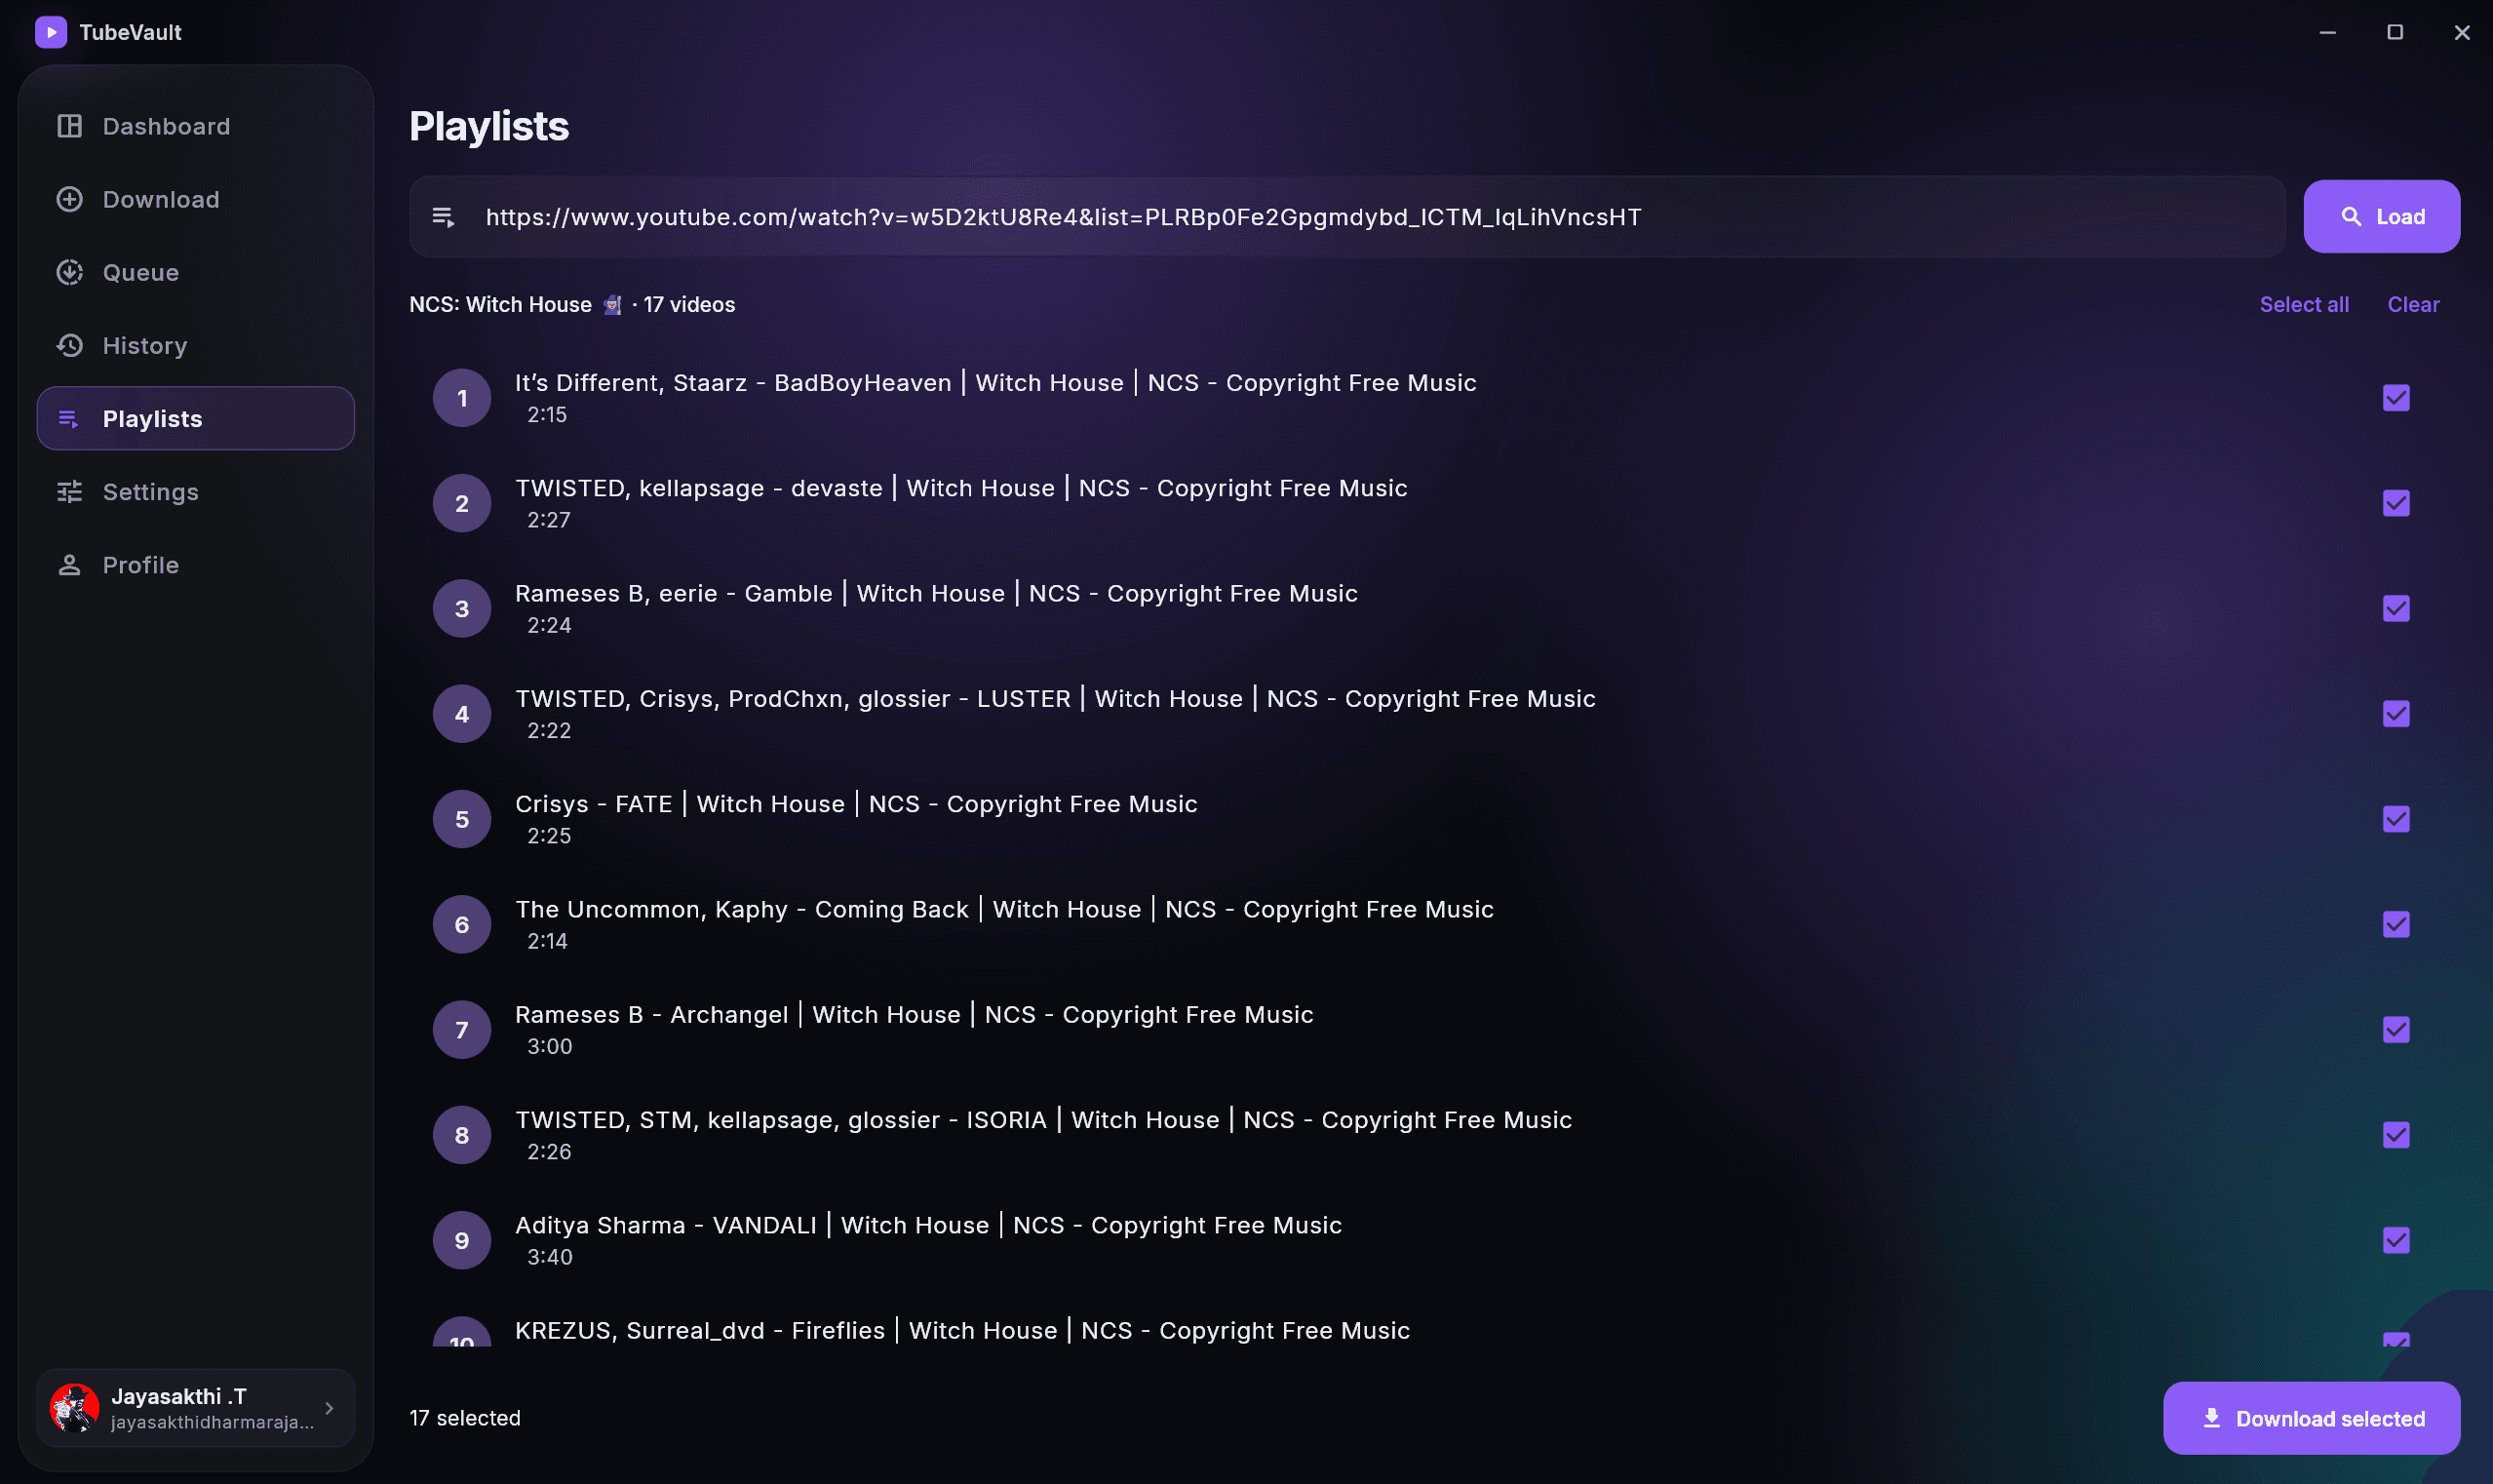The image size is (2493, 1484).
Task: Maximize the TubeVault window
Action: point(2394,32)
